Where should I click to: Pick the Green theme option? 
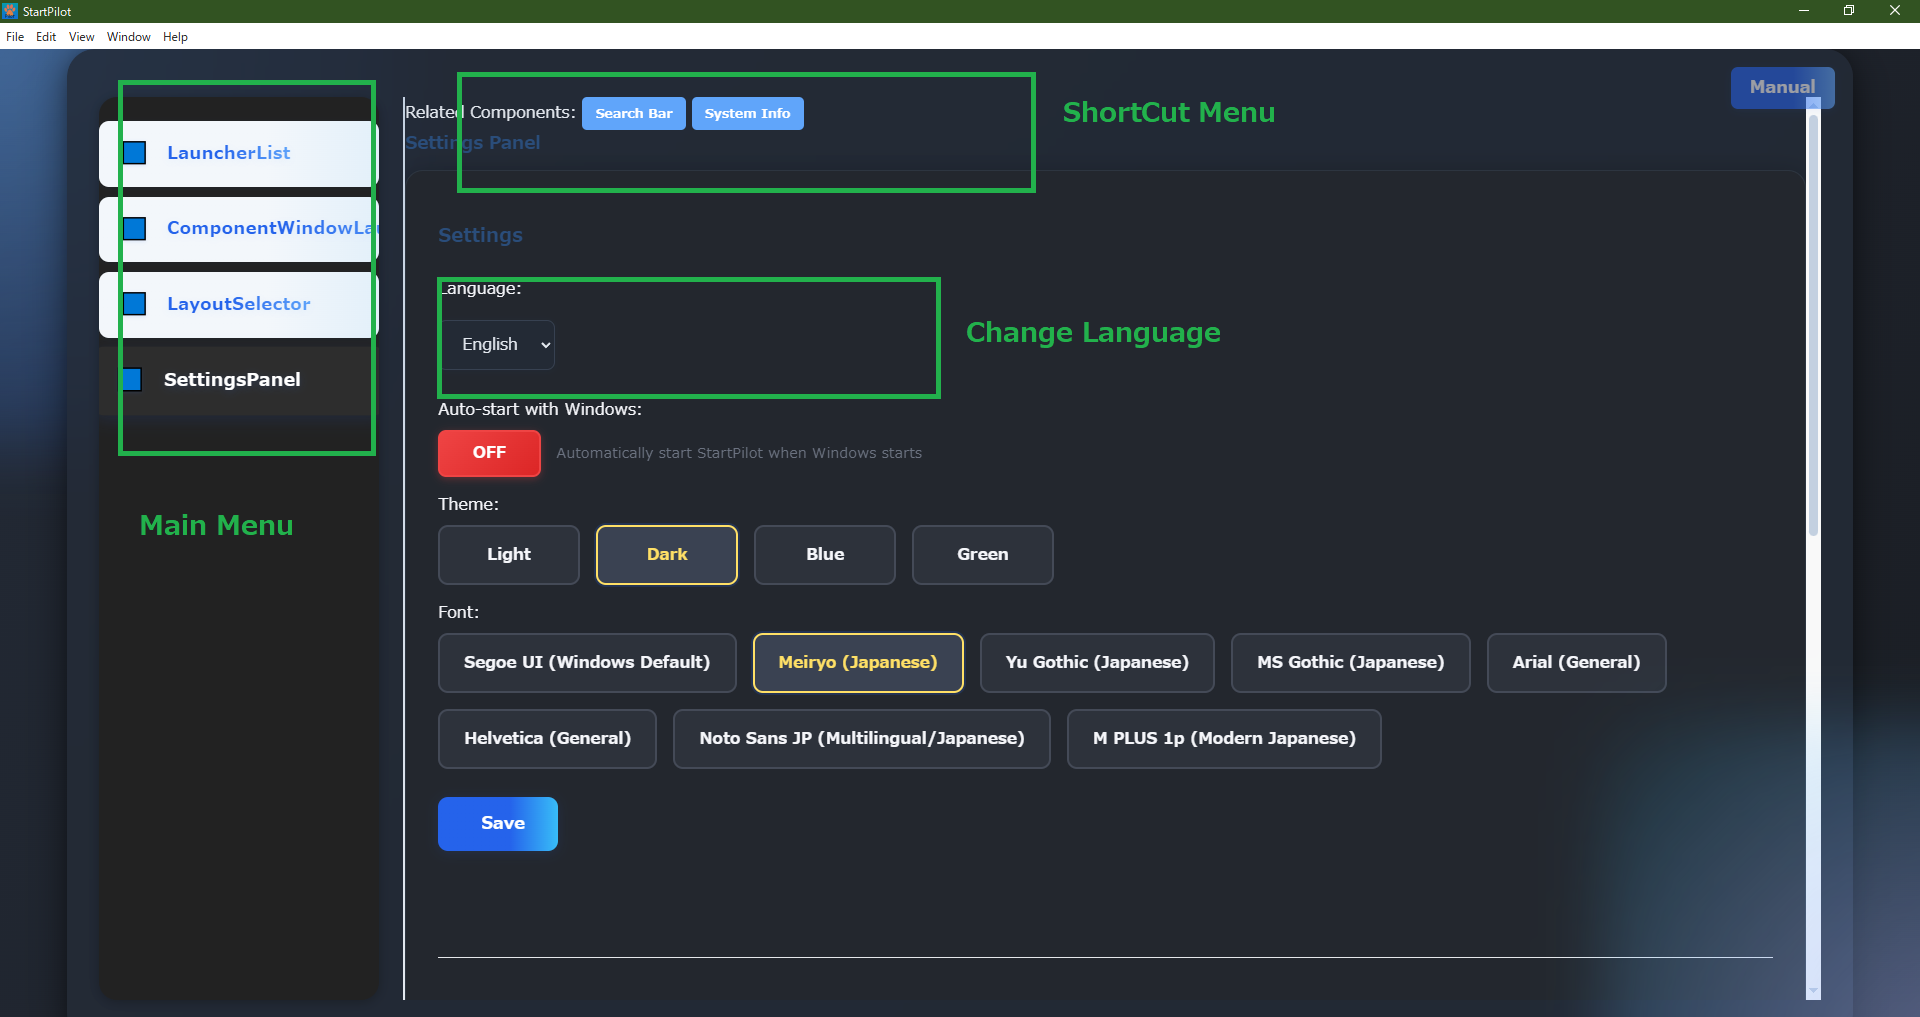[982, 555]
